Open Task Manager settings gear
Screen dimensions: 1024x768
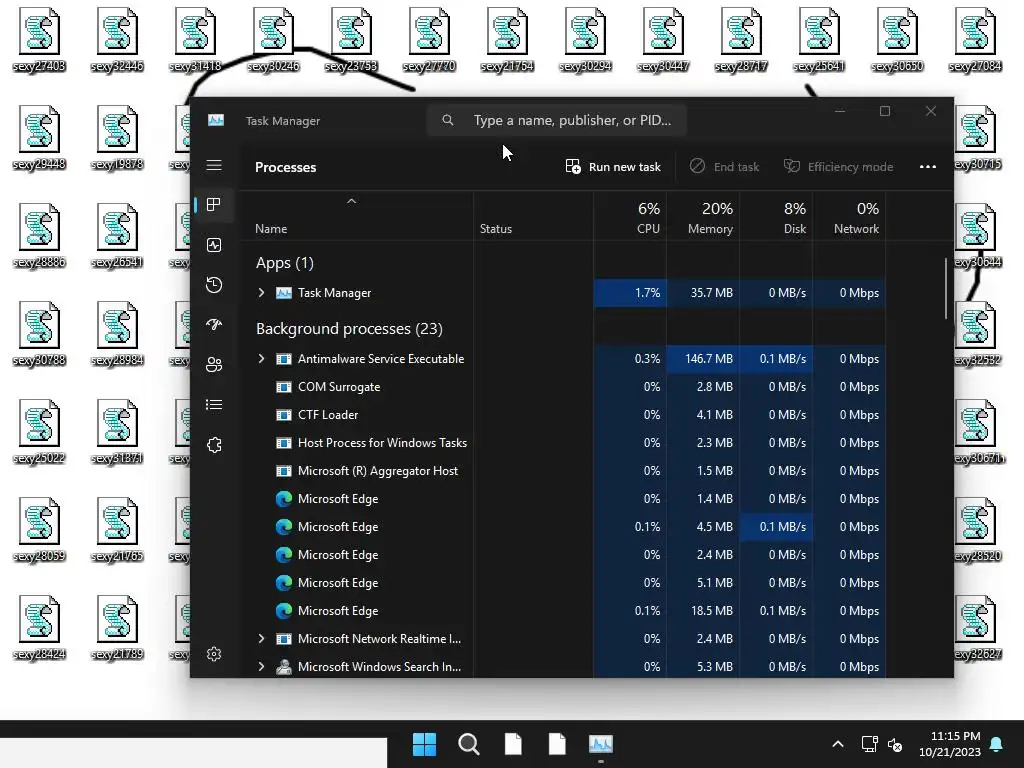point(214,654)
